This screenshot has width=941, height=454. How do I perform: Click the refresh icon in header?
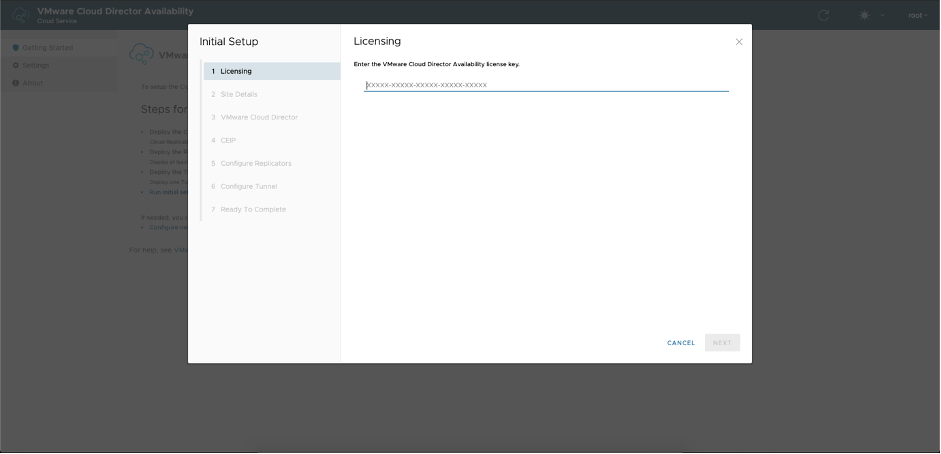click(823, 15)
